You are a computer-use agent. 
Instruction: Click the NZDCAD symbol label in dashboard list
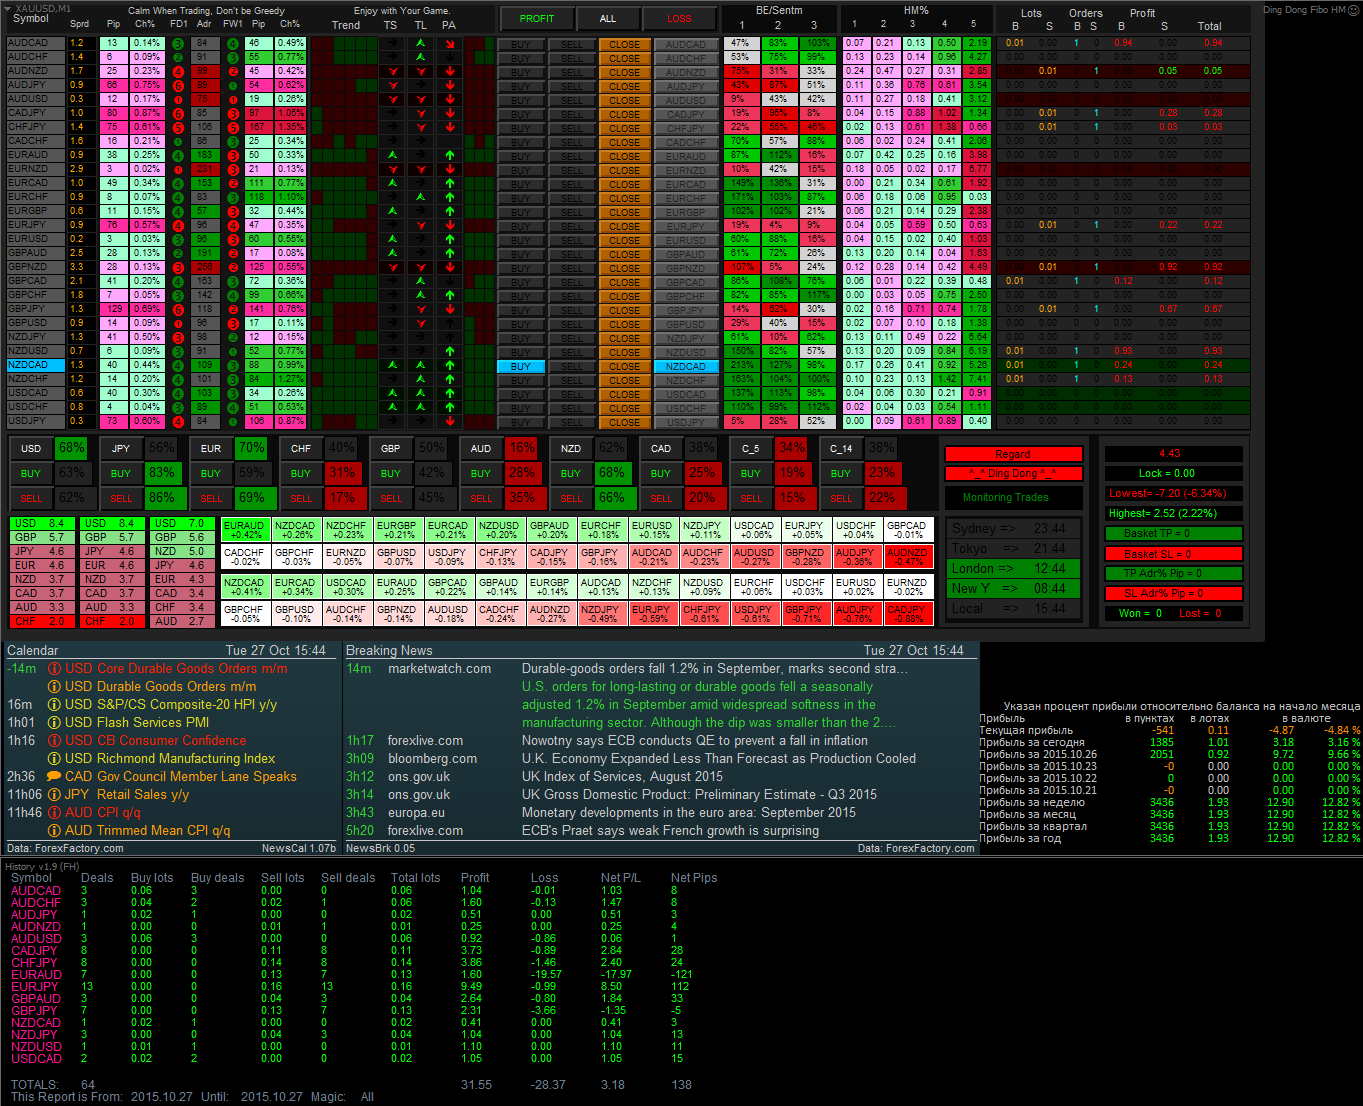35,366
